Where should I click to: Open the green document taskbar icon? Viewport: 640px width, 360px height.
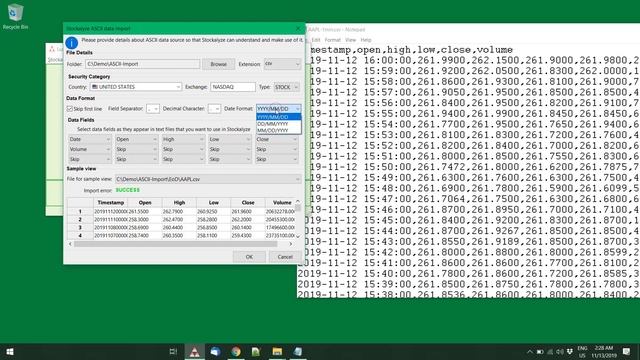(256, 351)
